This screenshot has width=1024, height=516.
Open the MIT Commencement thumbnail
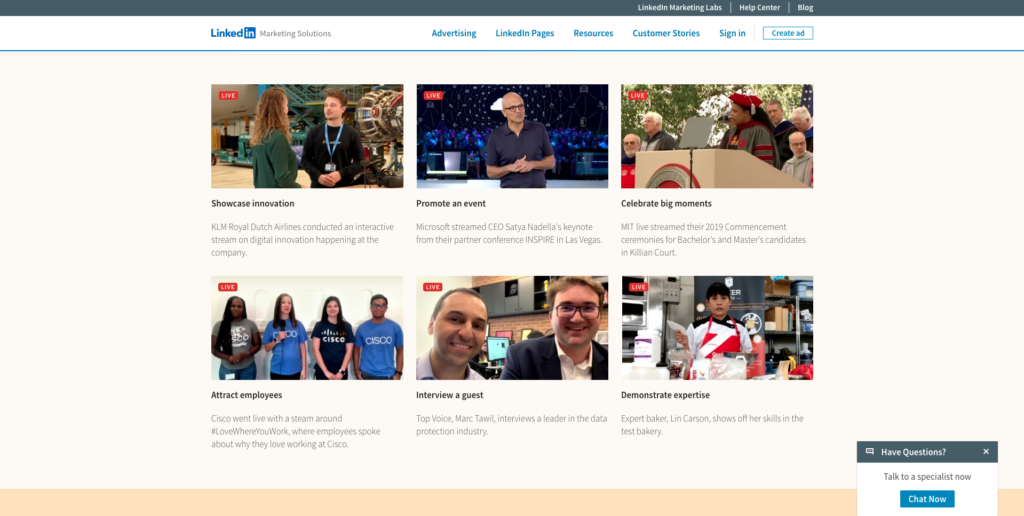[x=717, y=136]
